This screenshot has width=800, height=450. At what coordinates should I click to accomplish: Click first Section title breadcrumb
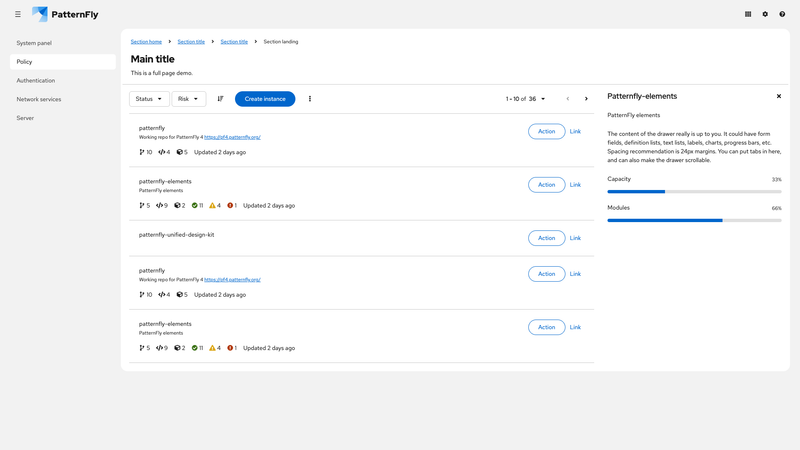[191, 42]
